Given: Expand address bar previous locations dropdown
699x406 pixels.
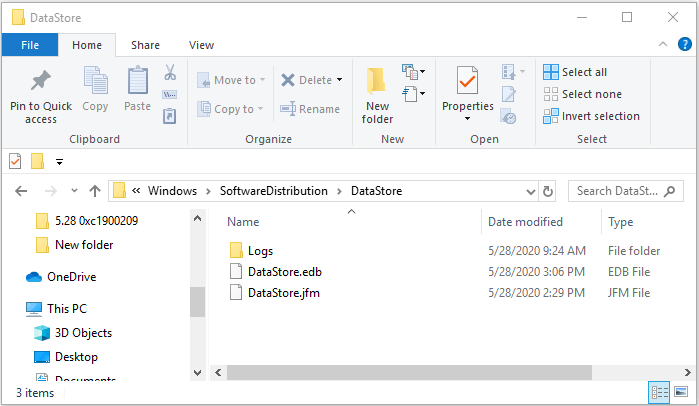Looking at the screenshot, I should click(530, 192).
